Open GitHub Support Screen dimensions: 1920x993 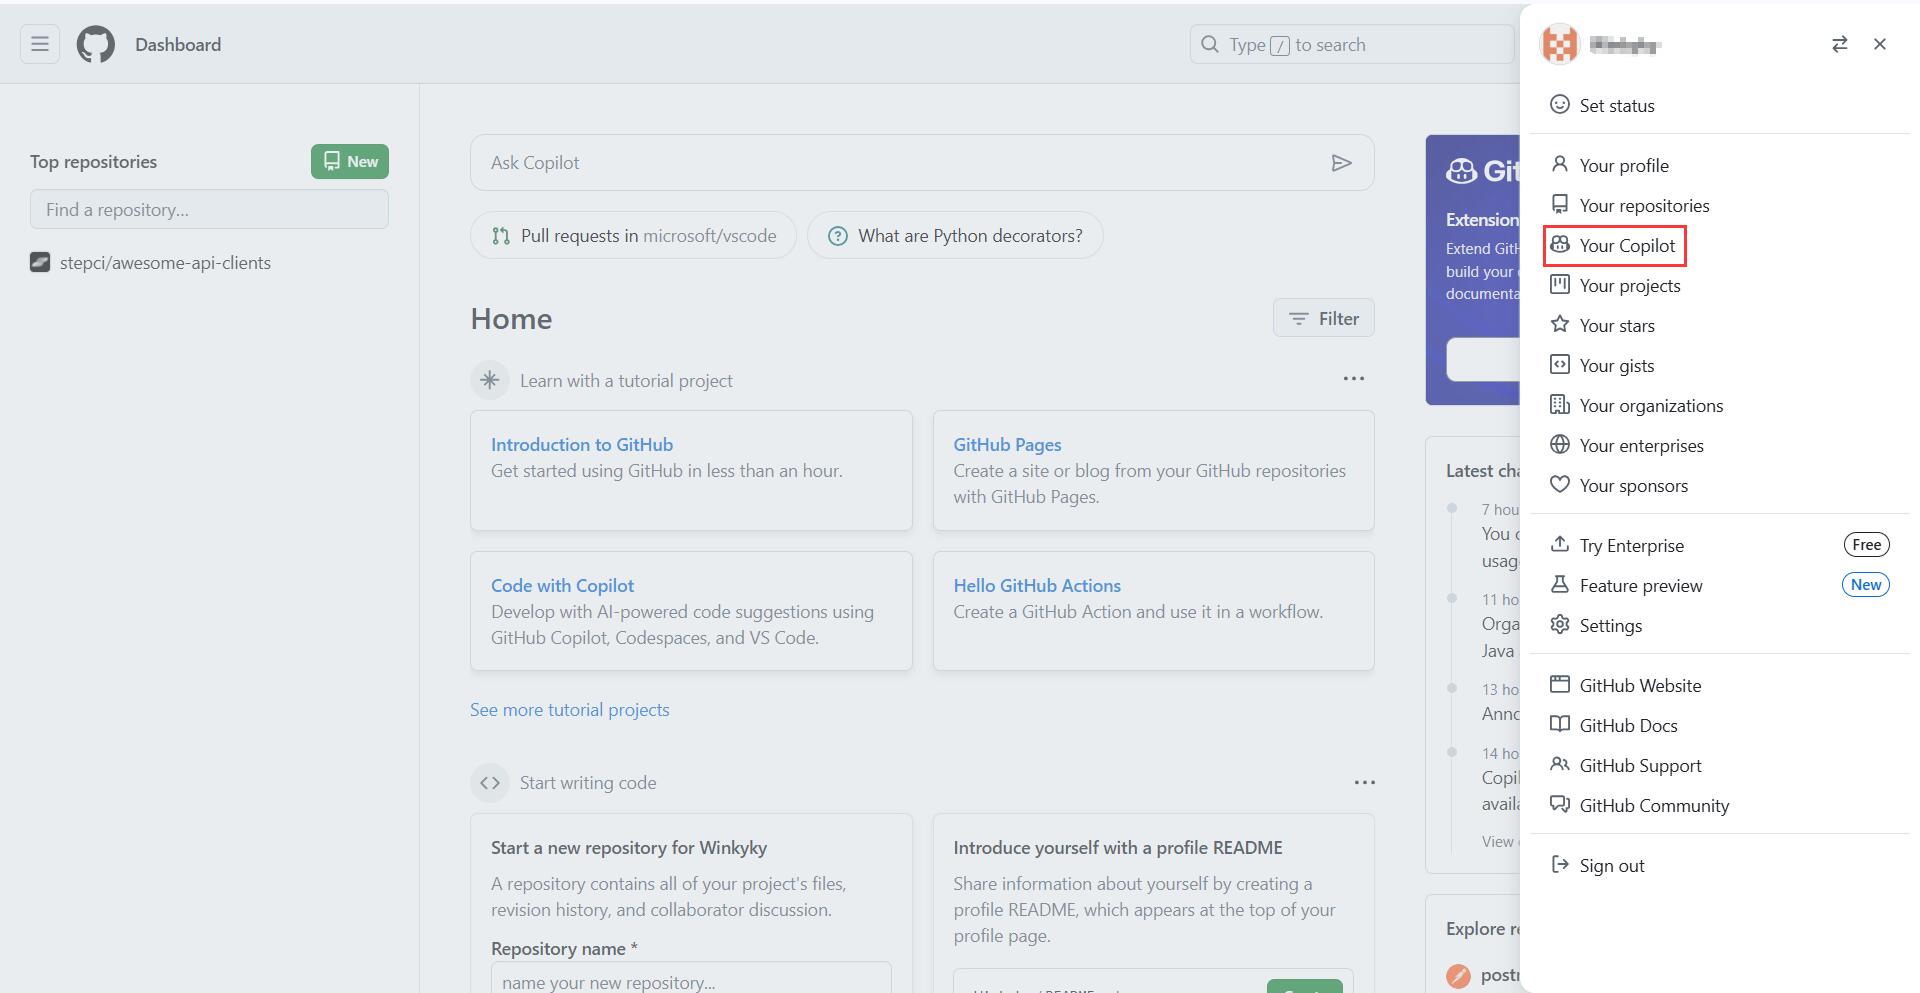1719,765
